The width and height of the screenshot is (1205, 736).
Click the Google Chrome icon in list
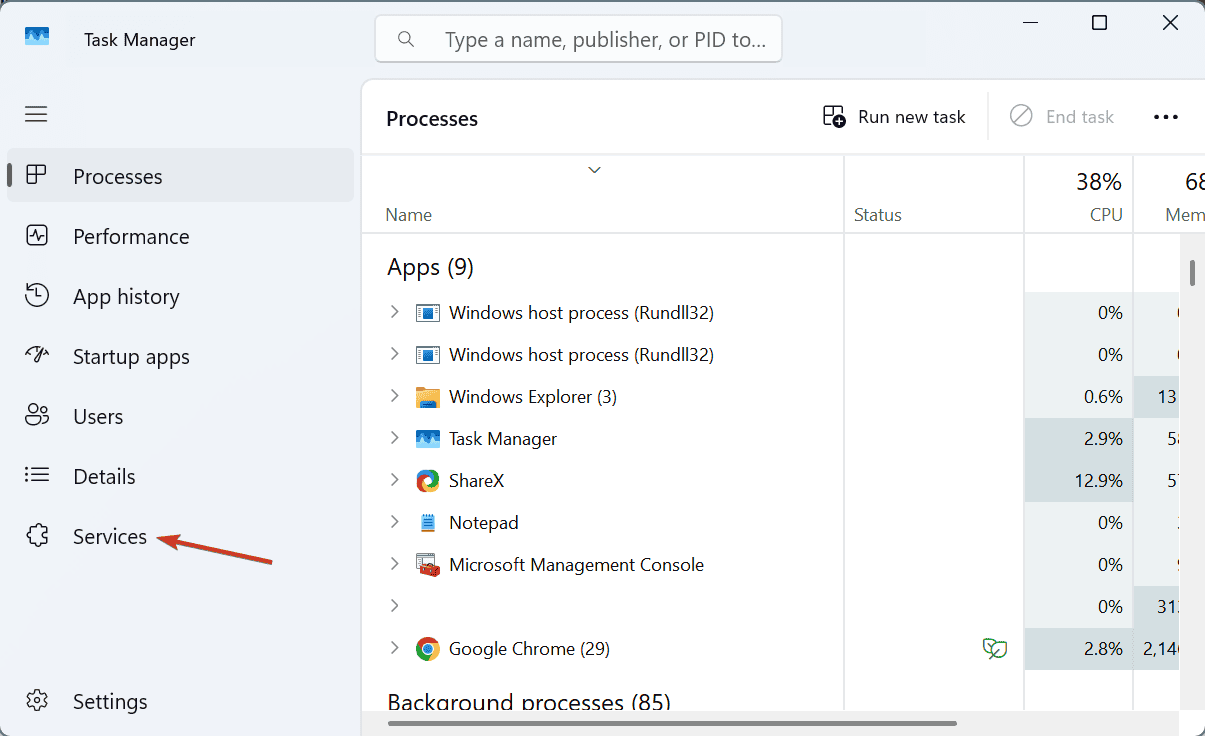[427, 649]
